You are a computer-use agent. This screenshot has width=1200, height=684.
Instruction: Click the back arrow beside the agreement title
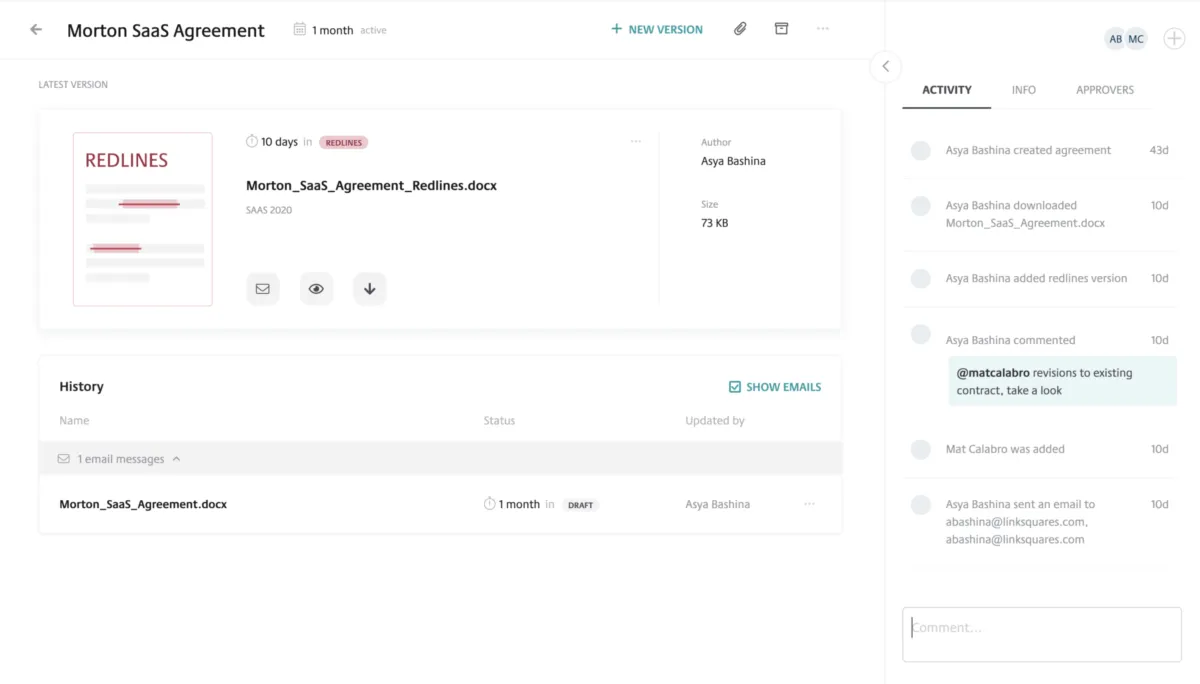click(x=36, y=30)
